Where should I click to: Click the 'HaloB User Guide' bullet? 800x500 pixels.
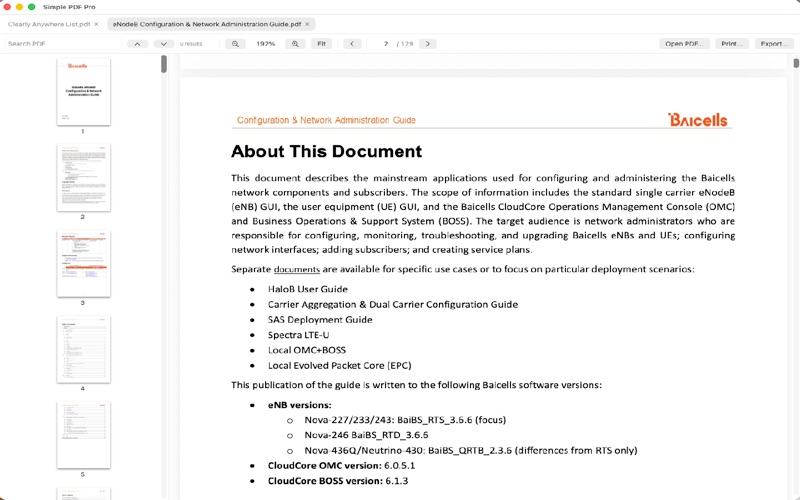308,289
